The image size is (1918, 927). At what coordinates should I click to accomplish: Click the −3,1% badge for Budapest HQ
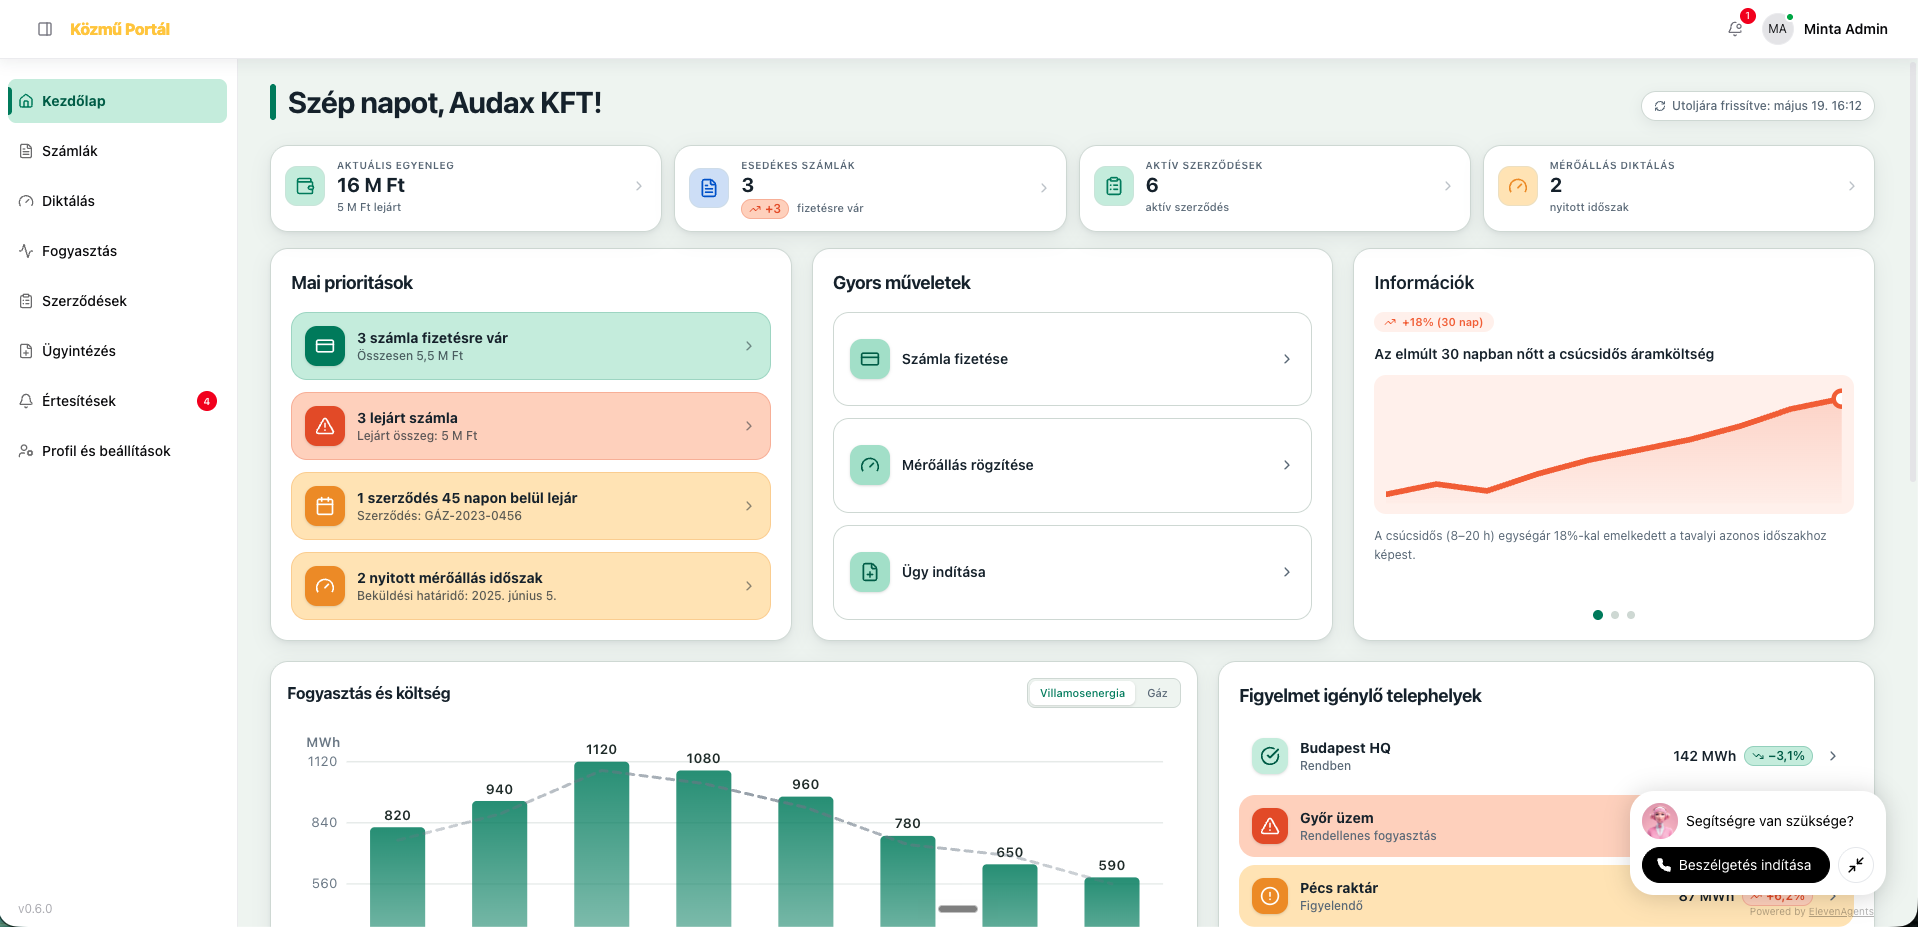point(1778,756)
